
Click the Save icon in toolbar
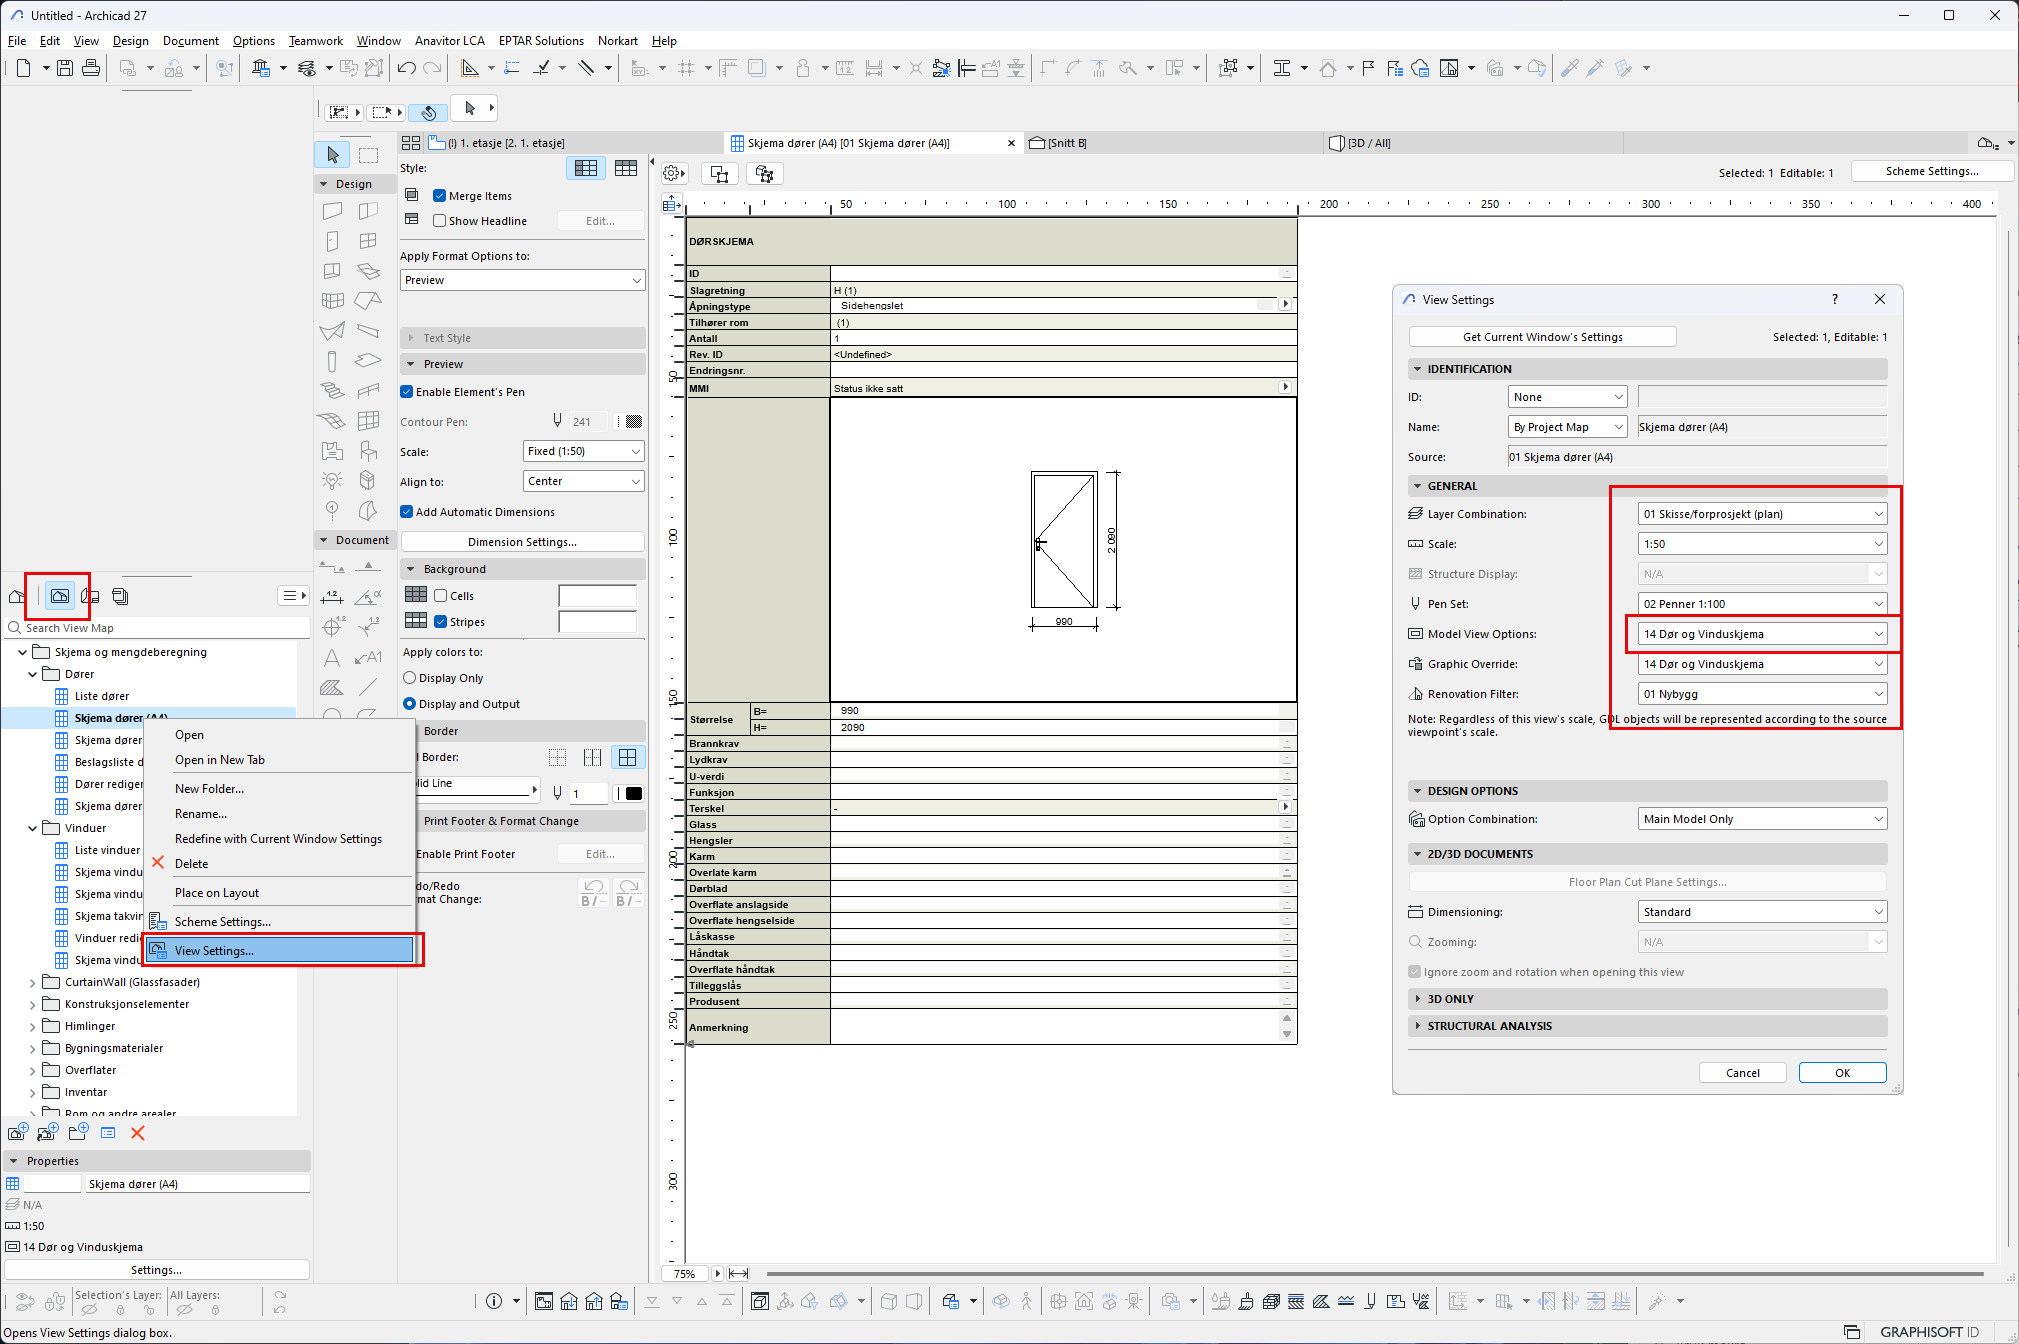[x=65, y=68]
